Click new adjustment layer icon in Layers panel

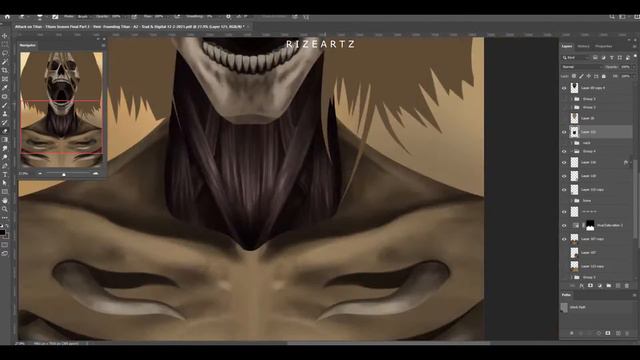600,286
